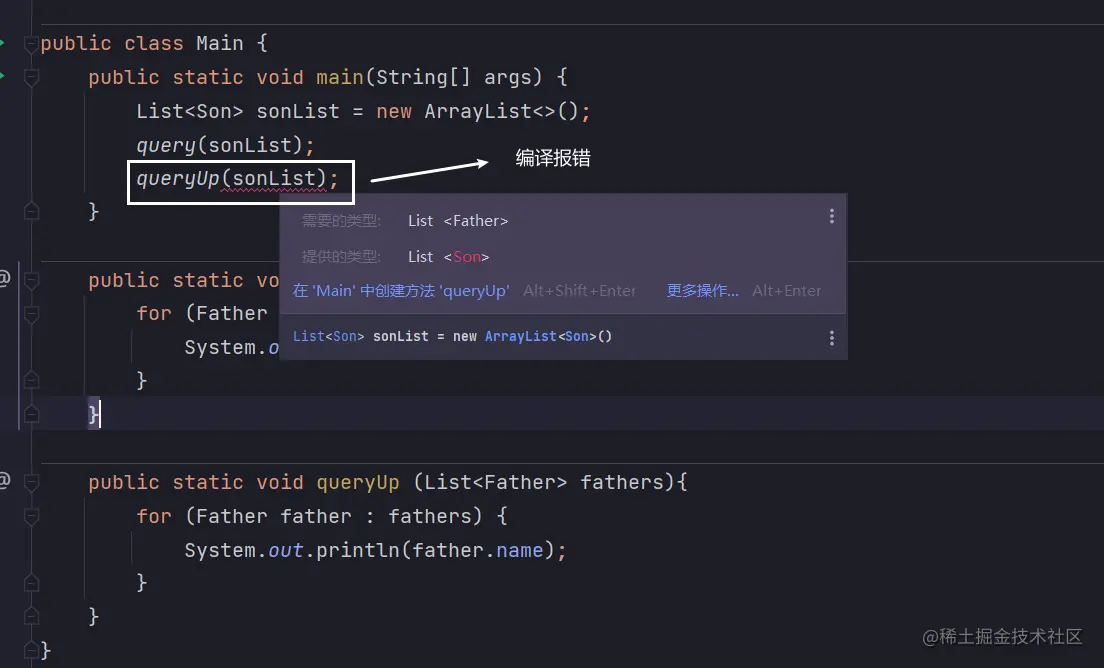Click List<Father> in the queryUp signature

pos(496,482)
